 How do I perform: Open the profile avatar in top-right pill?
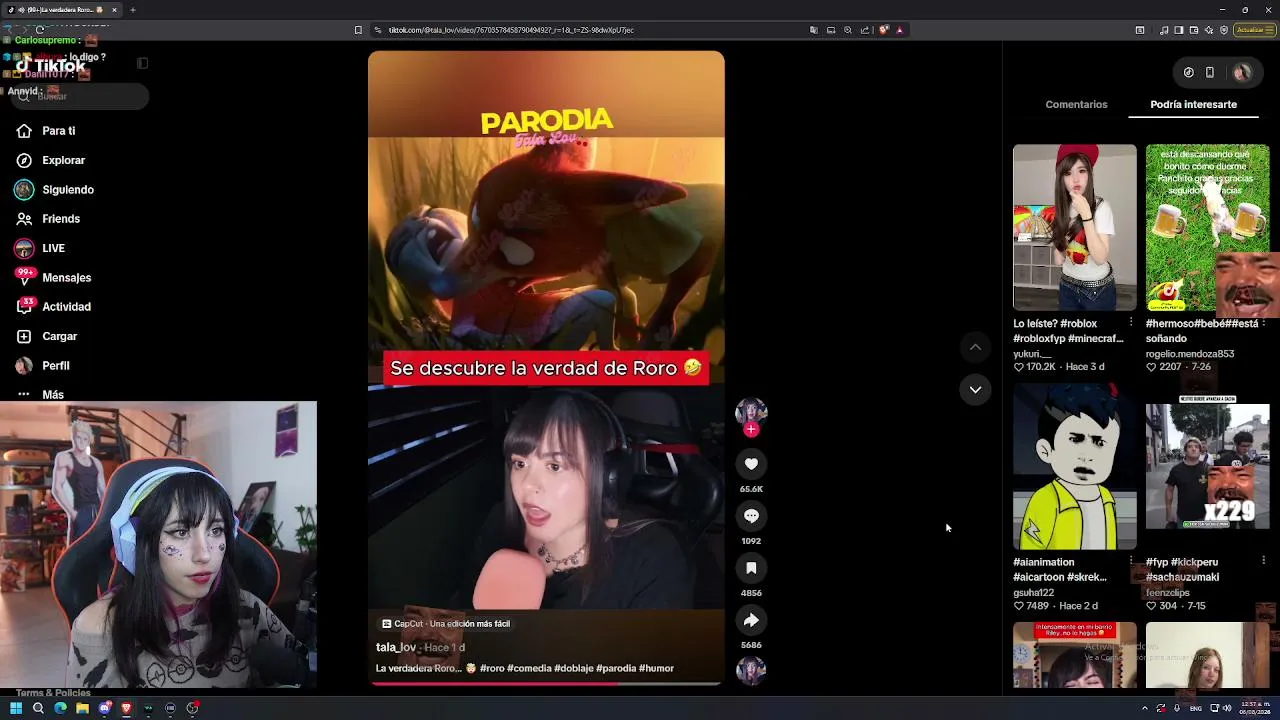pos(1242,72)
